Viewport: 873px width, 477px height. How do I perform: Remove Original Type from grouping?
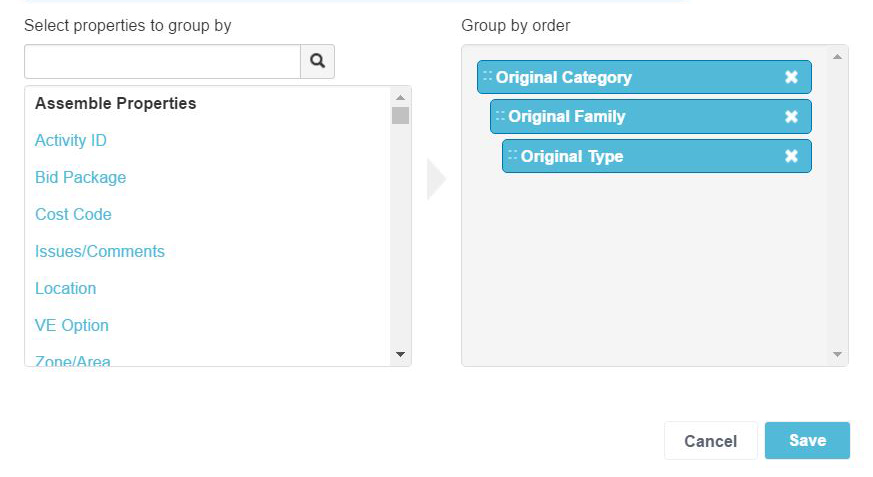(791, 156)
